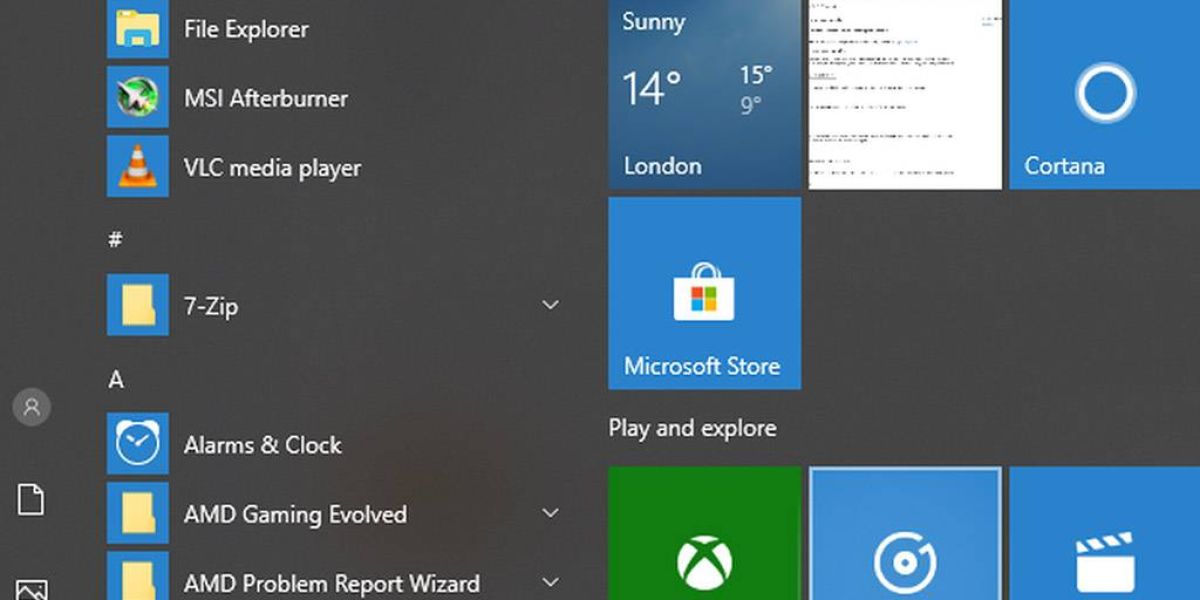Screen dimensions: 1200x600
Task: Expand AMD Gaming Evolved chevron
Action: click(x=550, y=514)
